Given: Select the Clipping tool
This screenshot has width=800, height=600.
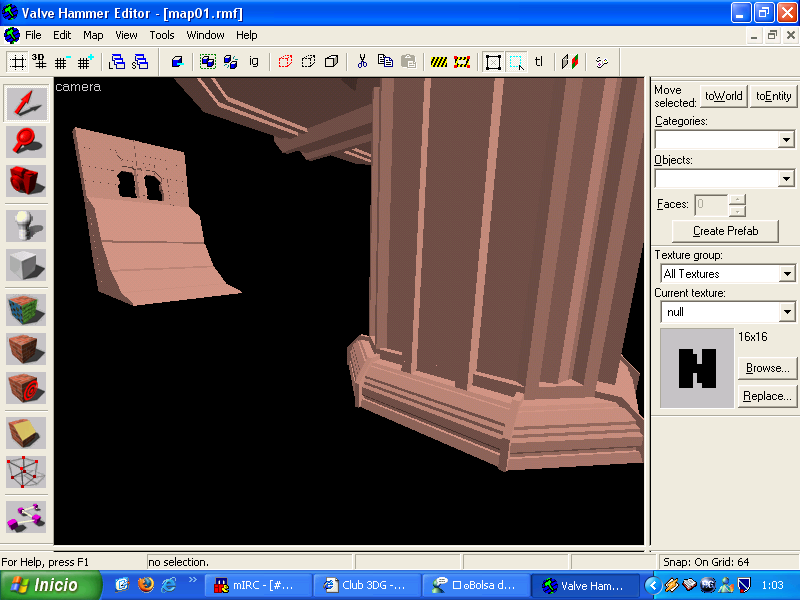Looking at the screenshot, I should [26, 433].
